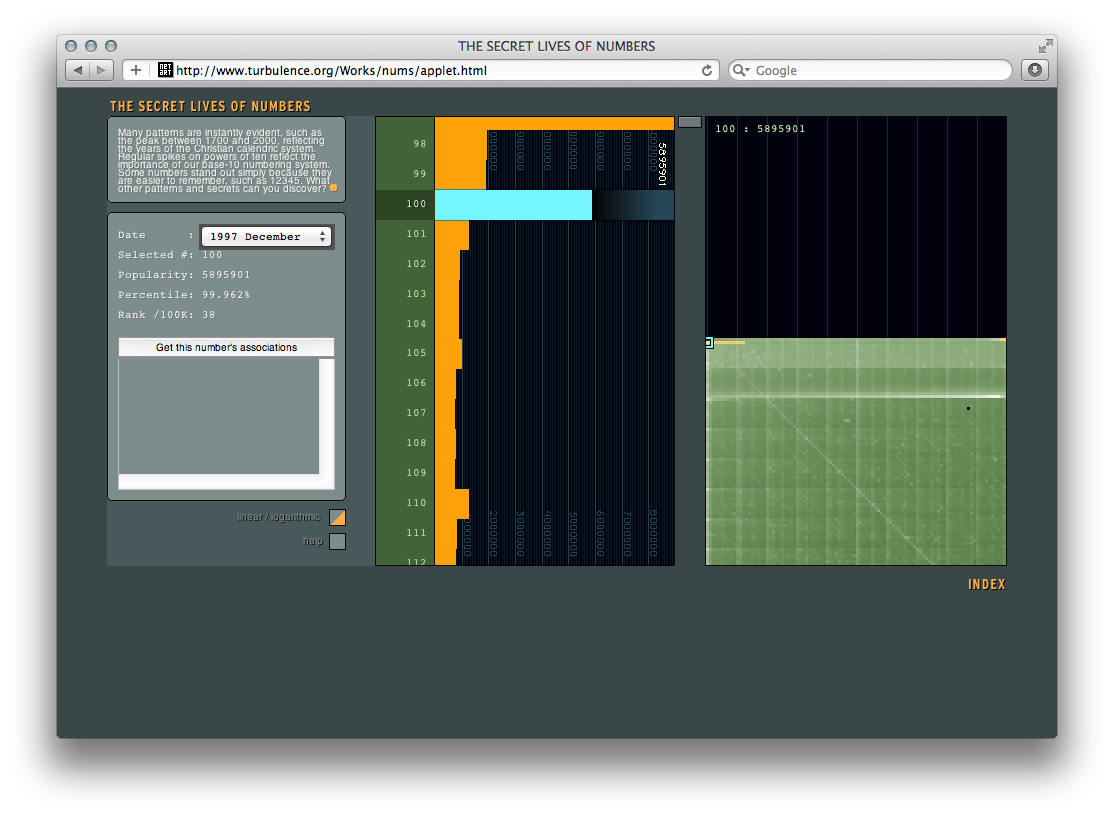
Task: Click the URL address field
Action: point(435,71)
